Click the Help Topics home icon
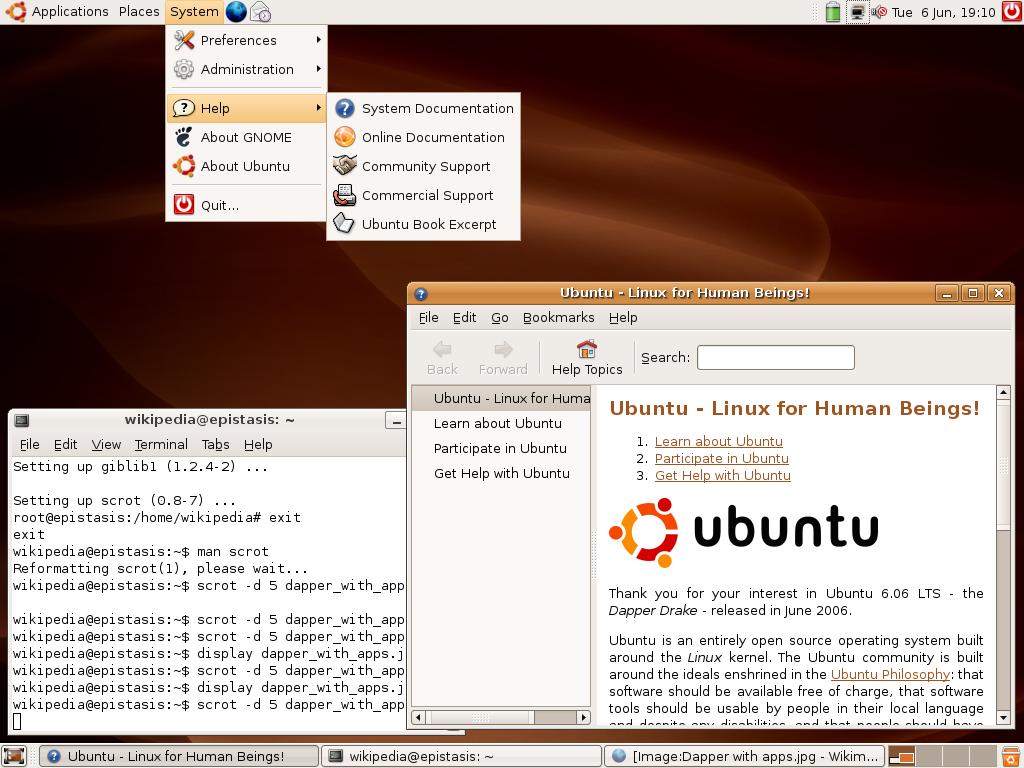This screenshot has width=1024, height=768. tap(587, 349)
